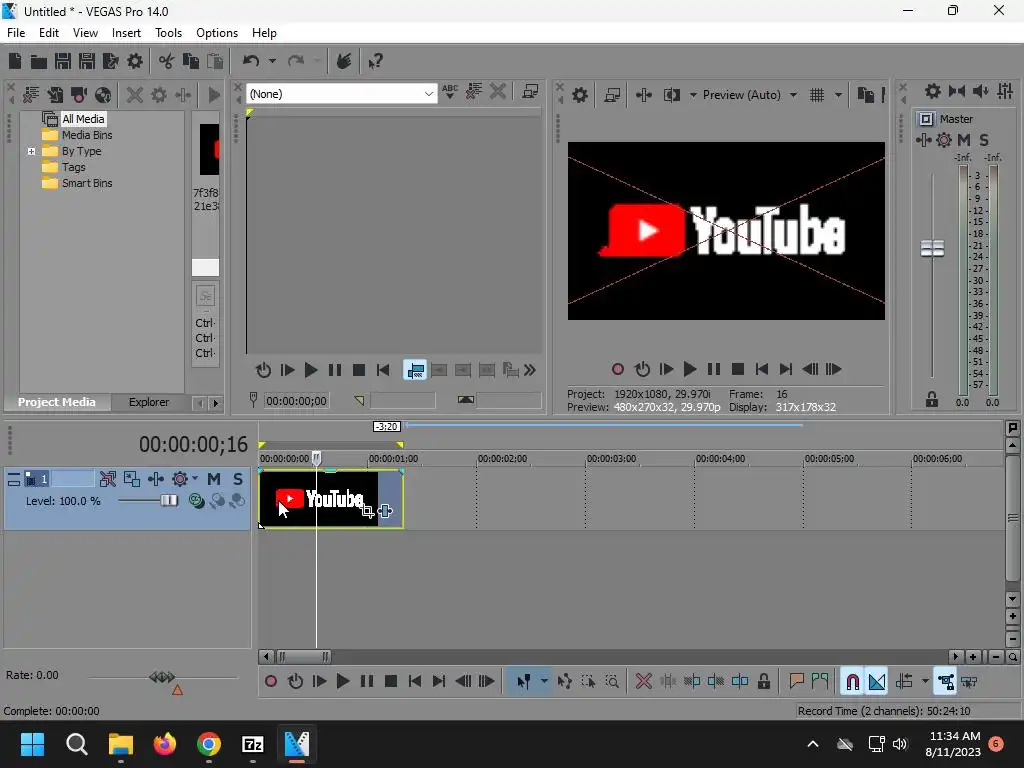
Task: Click the Cut scissors icon
Action: click(167, 61)
